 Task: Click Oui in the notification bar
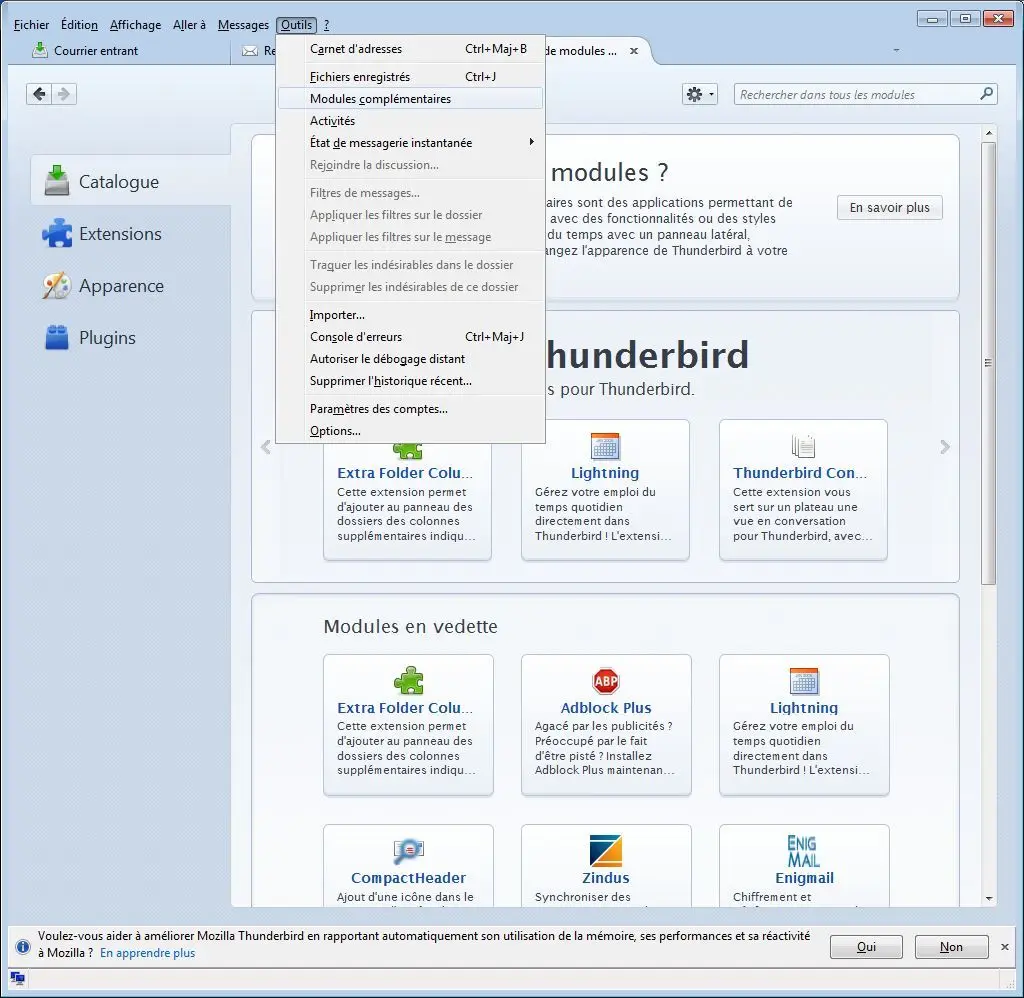point(866,946)
